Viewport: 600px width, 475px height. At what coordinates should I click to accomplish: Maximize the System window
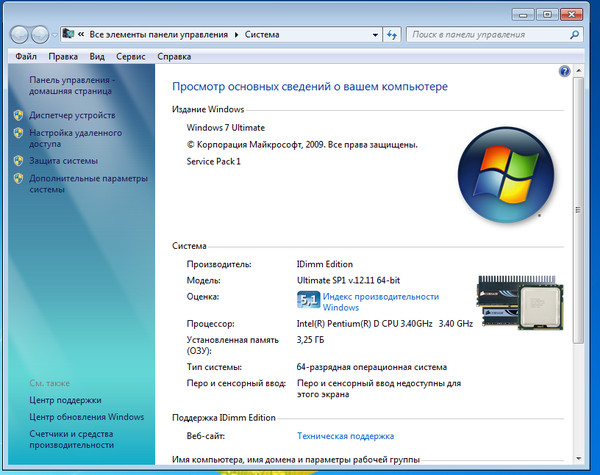coord(547,15)
